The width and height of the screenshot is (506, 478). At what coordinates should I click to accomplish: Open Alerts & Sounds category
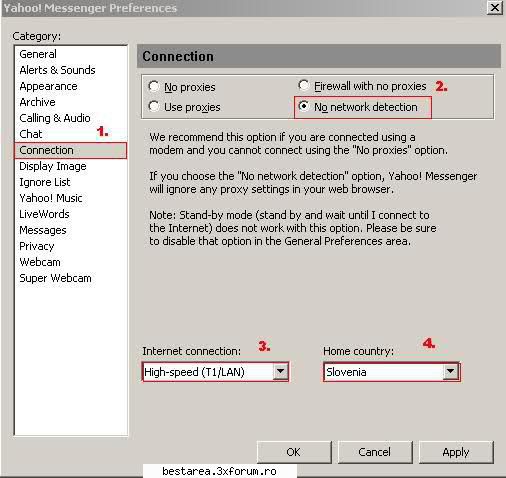[x=71, y=70]
